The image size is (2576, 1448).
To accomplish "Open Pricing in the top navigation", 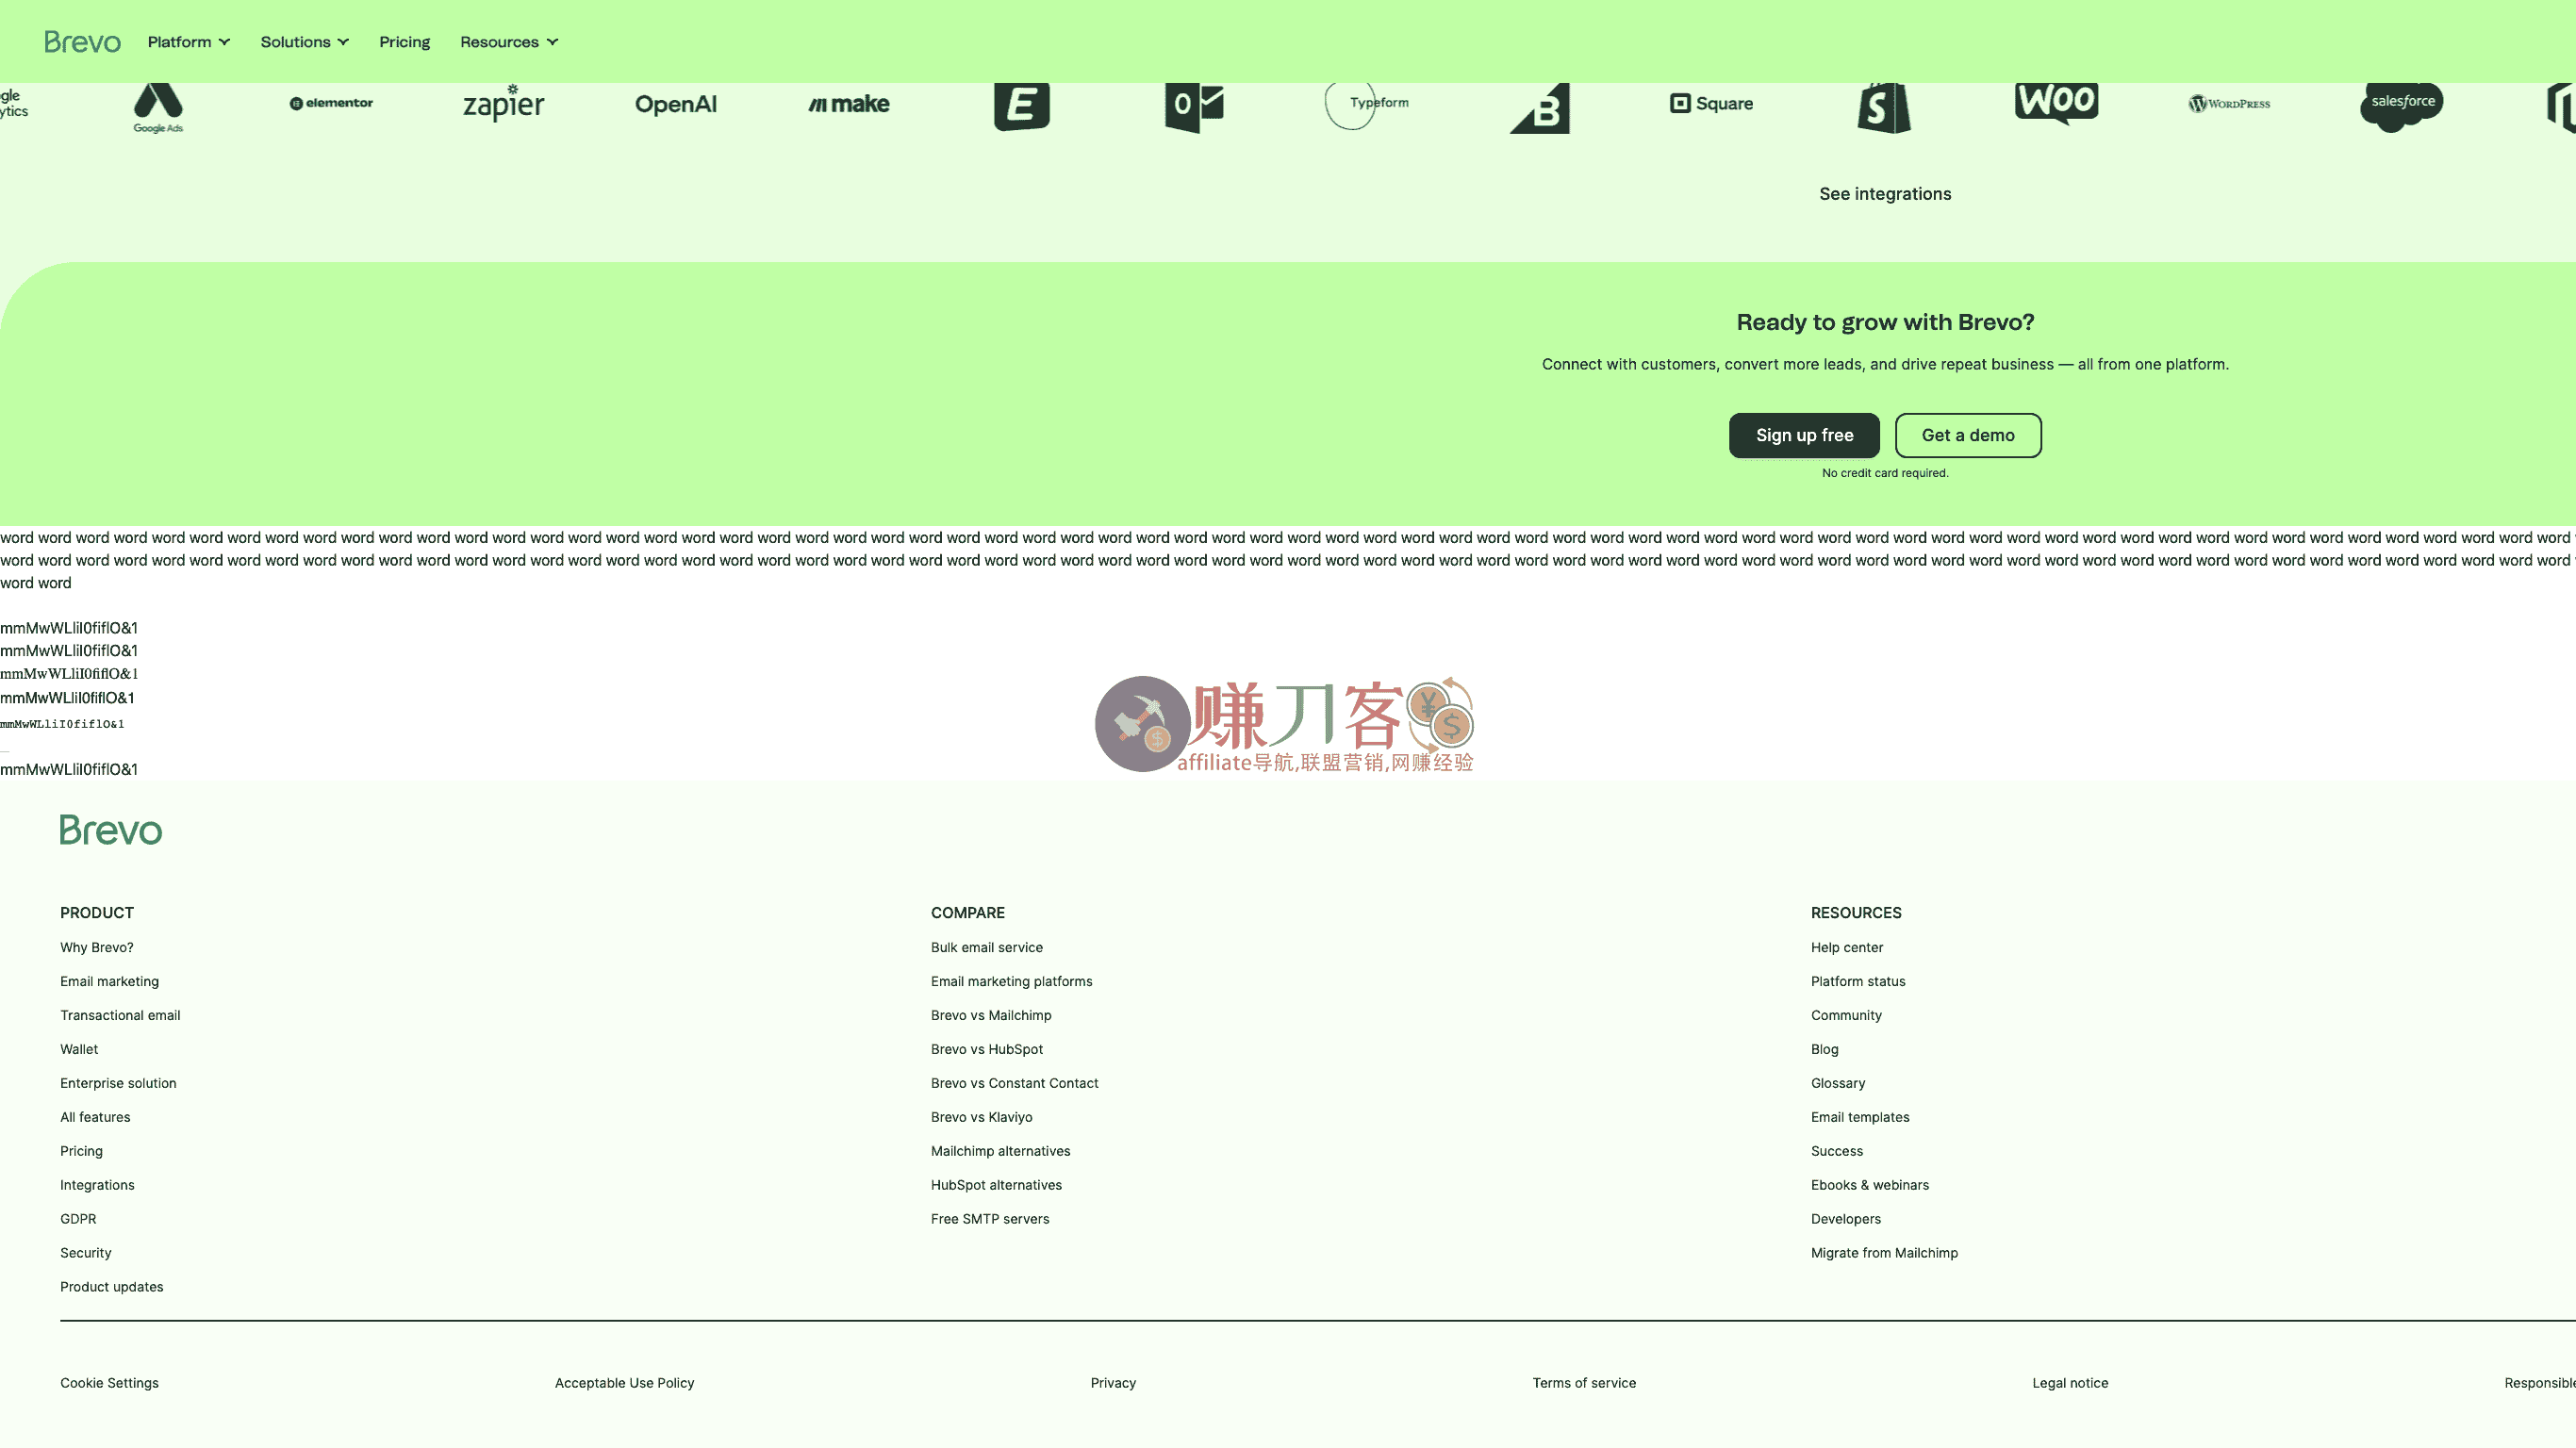I will coord(404,42).
